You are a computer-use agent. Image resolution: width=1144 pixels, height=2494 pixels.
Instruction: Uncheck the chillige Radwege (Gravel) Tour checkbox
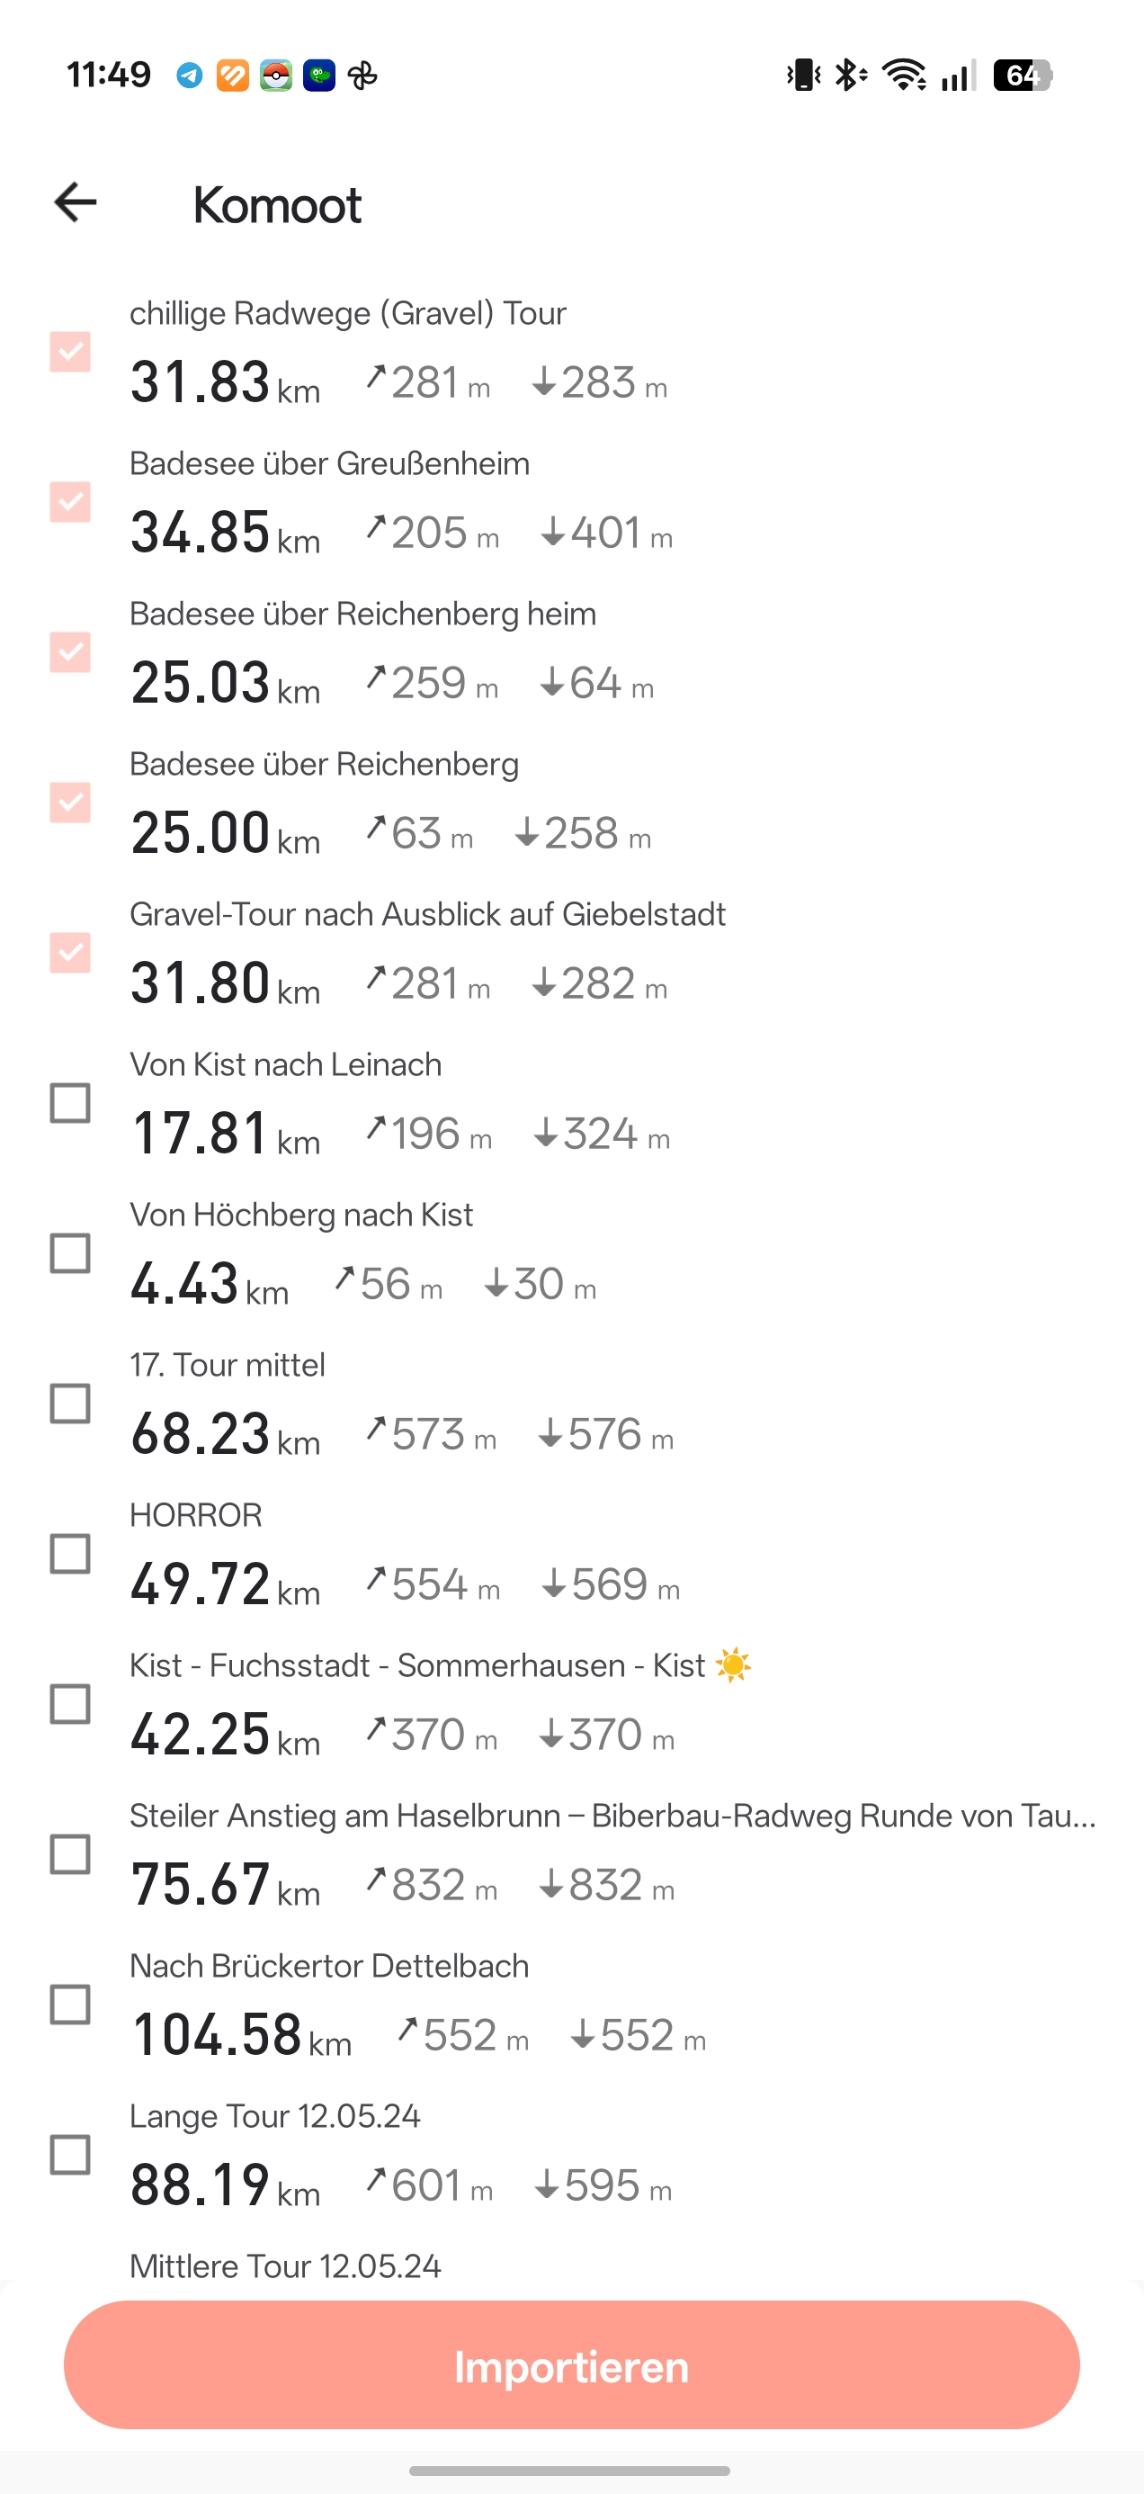click(70, 352)
